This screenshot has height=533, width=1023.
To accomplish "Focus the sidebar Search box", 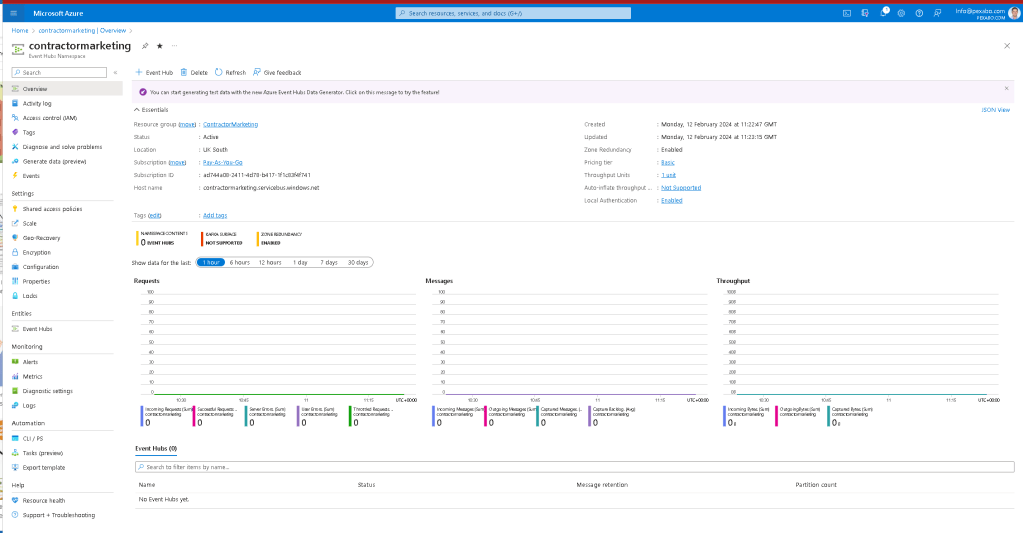I will point(59,72).
